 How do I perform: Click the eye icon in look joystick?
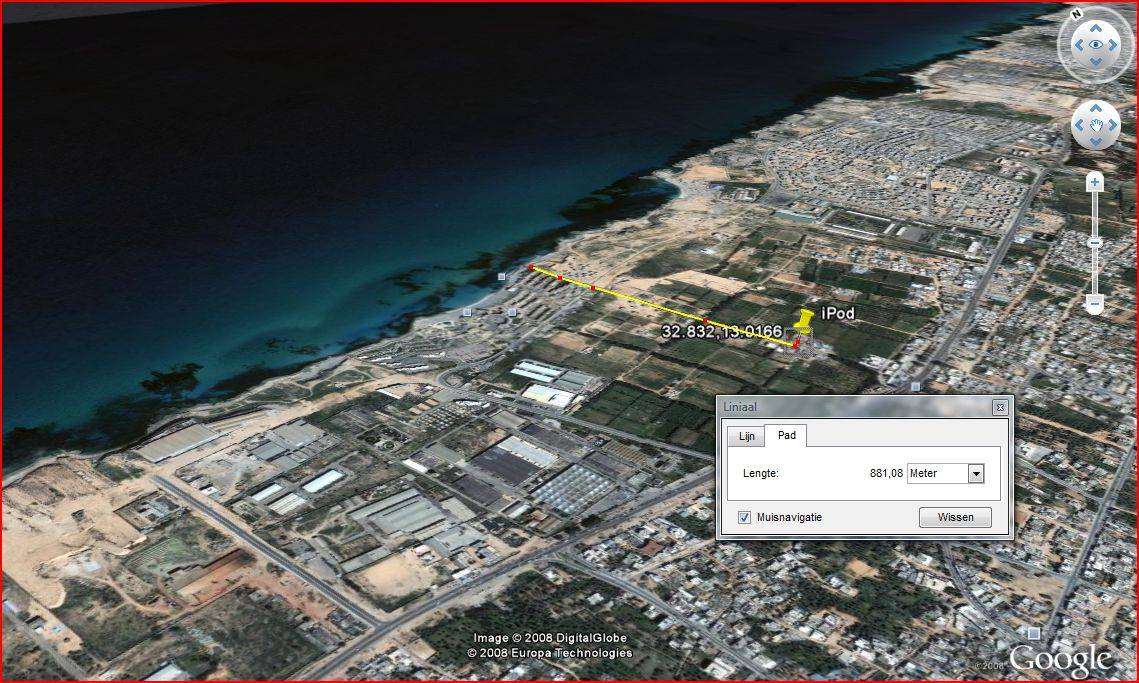coord(1096,45)
